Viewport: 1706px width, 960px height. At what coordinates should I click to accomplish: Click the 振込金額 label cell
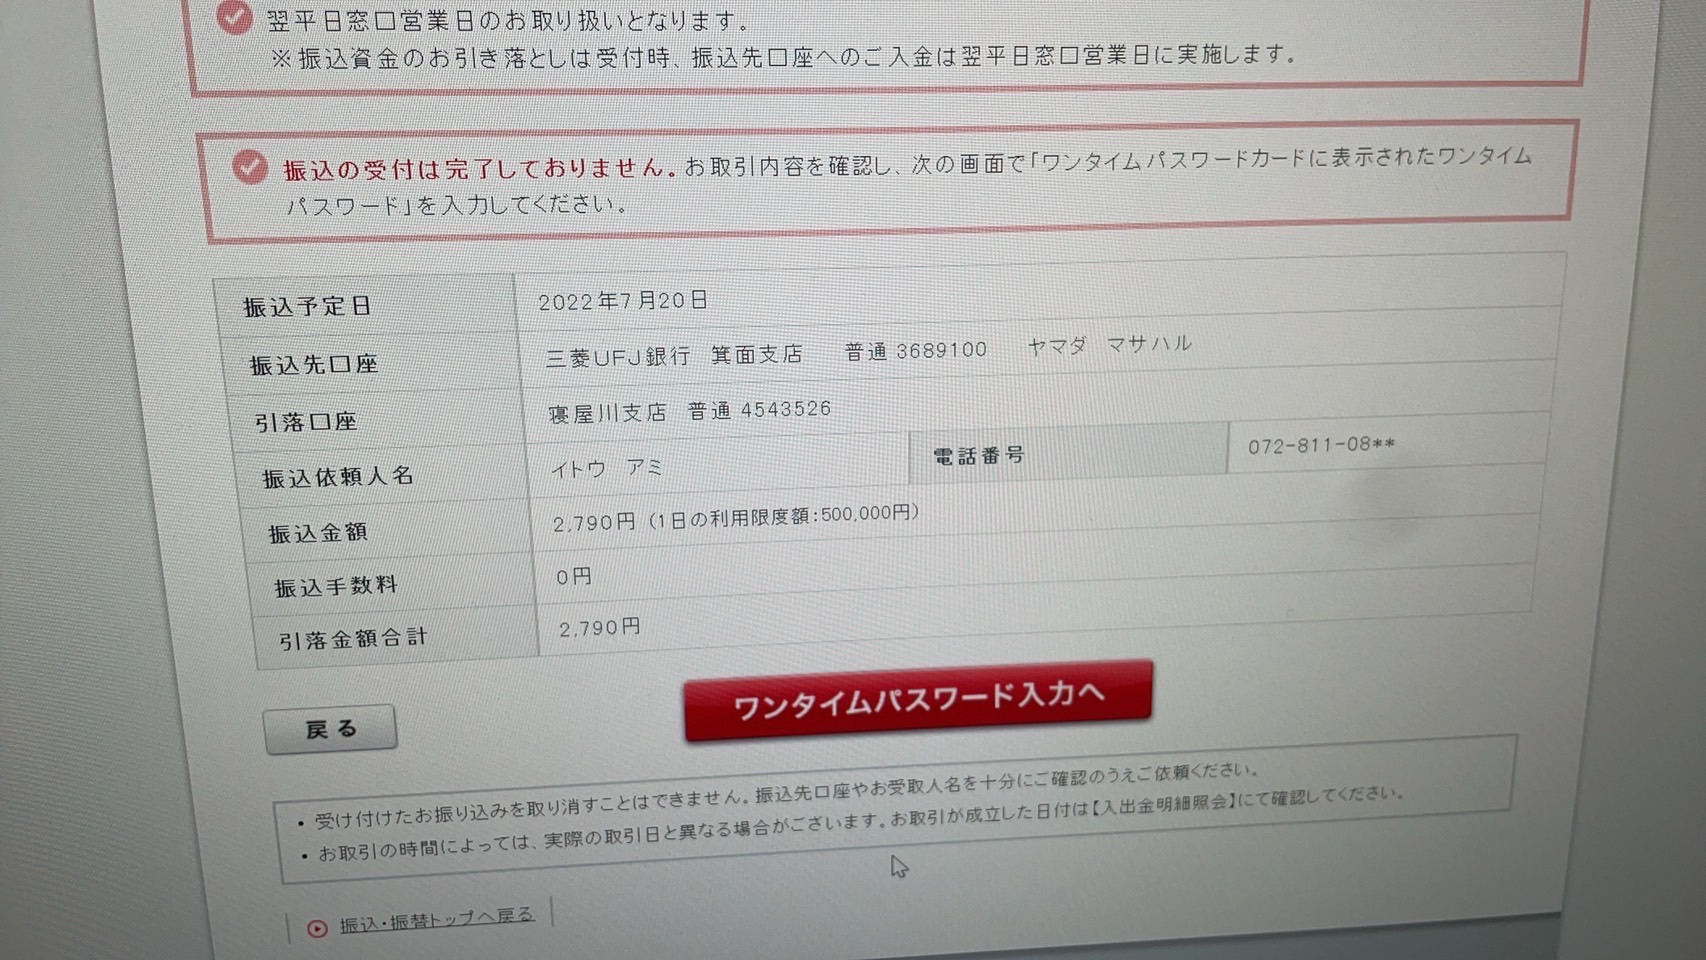click(388, 531)
